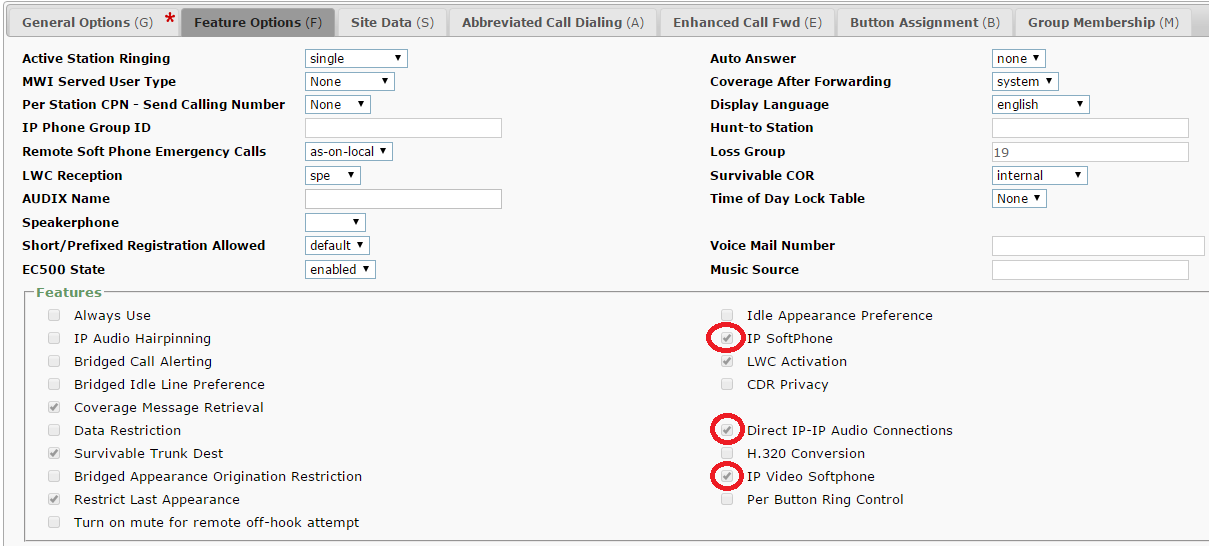This screenshot has height=546, width=1209.
Task: Go to Enhanced Call Fwd tab
Action: 747,22
